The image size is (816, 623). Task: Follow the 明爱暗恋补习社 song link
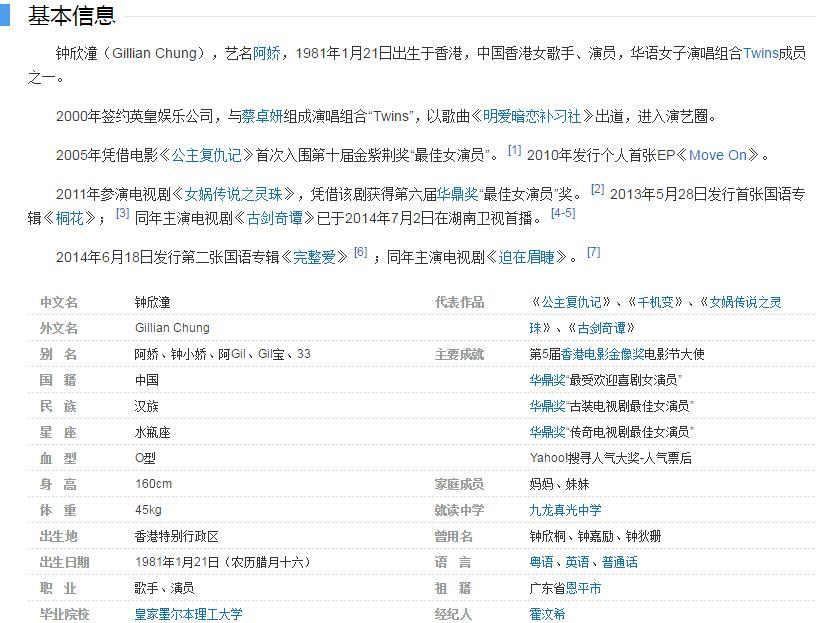tap(531, 117)
